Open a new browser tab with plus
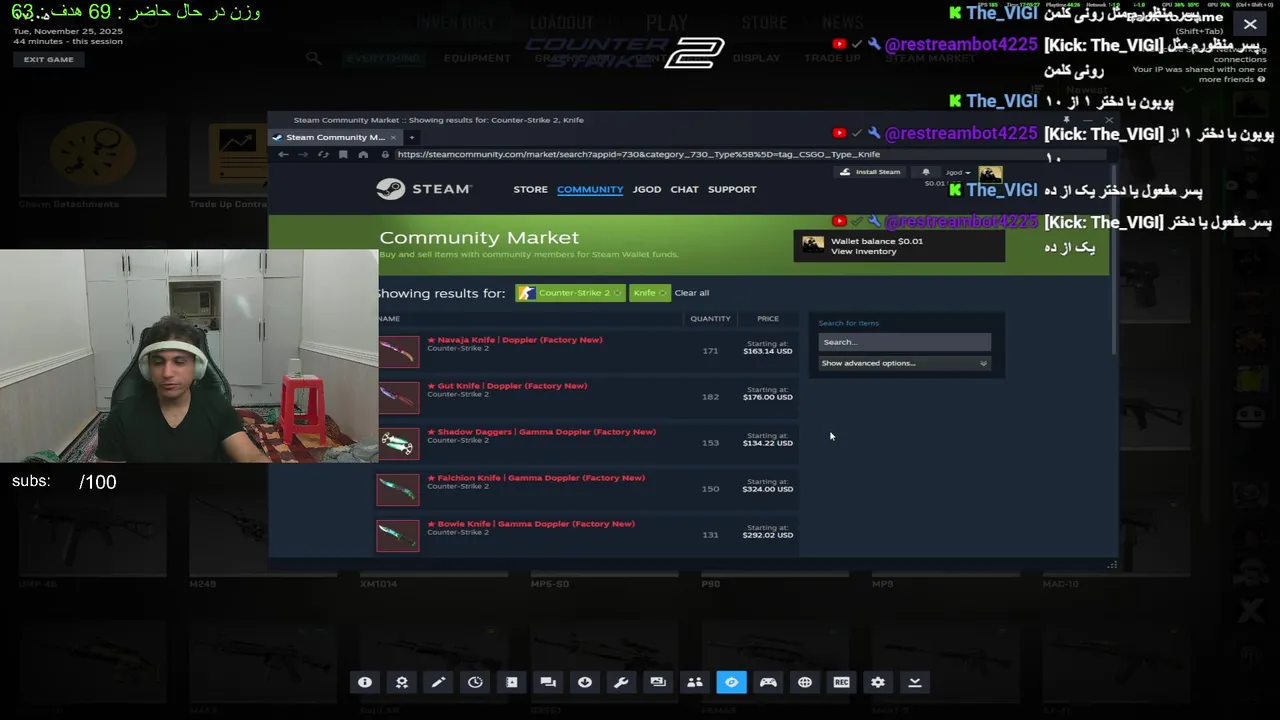The width and height of the screenshot is (1280, 720). pyautogui.click(x=411, y=137)
